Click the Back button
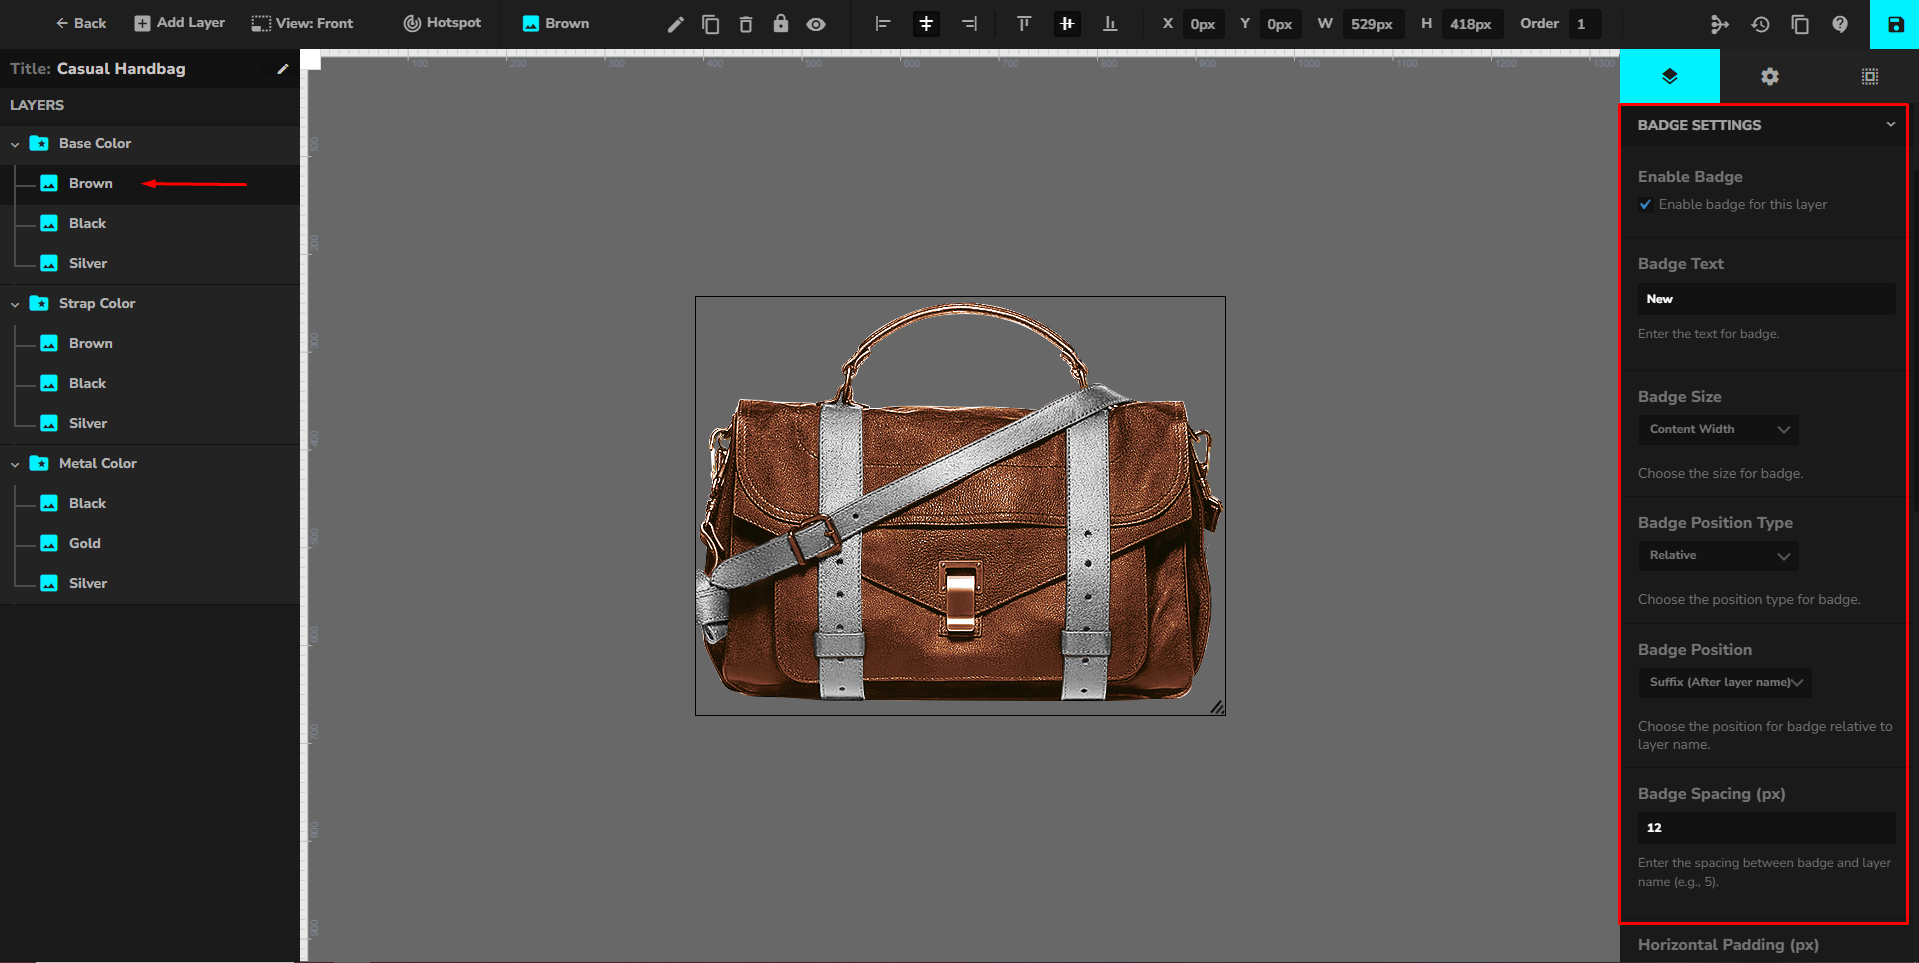The width and height of the screenshot is (1919, 963). [x=81, y=23]
